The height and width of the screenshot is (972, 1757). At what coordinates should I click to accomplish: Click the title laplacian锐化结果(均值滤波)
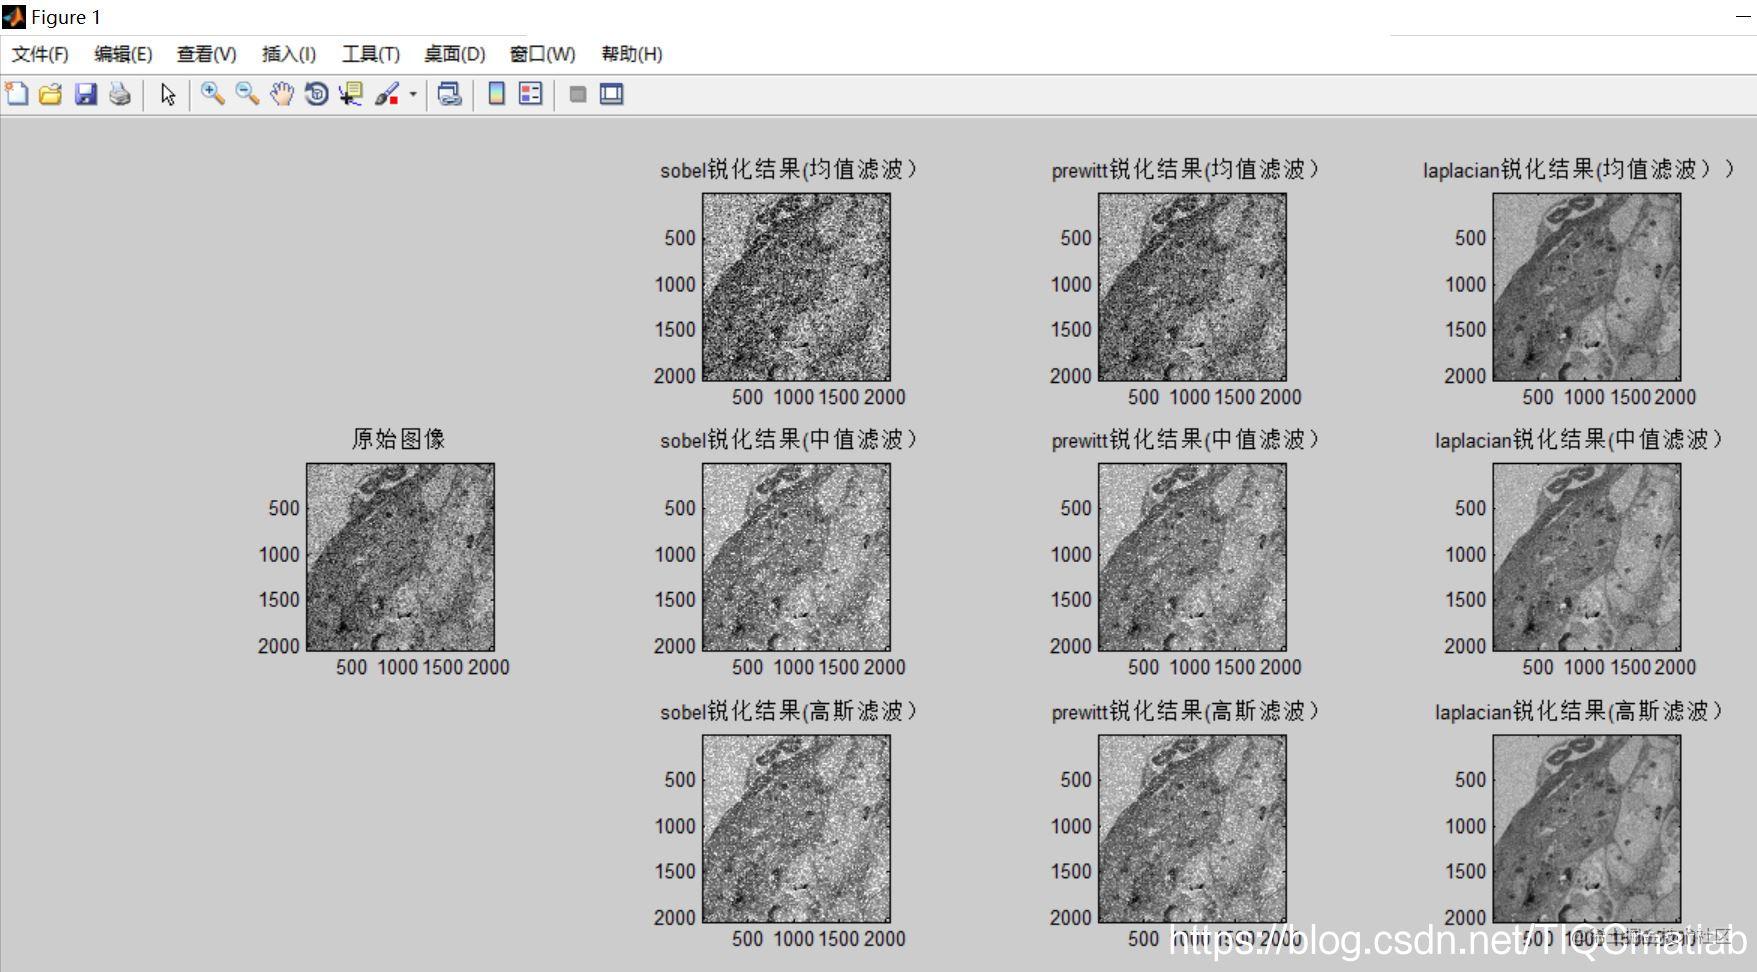[1579, 169]
